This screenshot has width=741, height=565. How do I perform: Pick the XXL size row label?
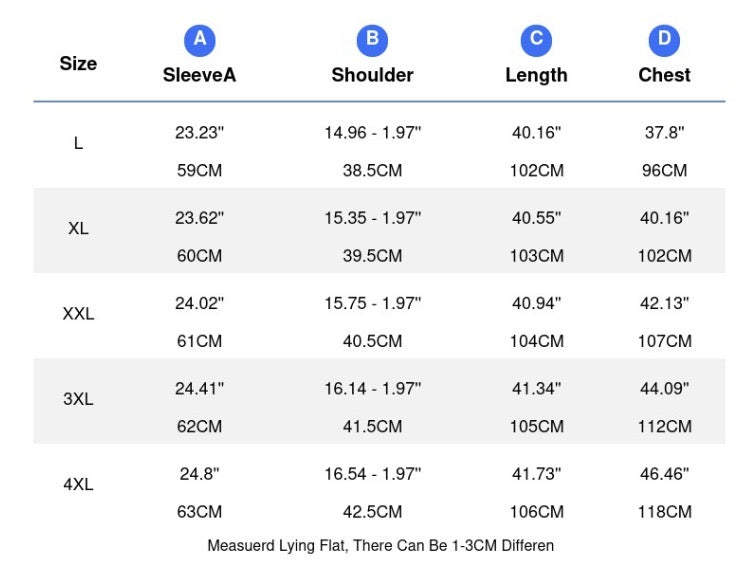(x=78, y=314)
